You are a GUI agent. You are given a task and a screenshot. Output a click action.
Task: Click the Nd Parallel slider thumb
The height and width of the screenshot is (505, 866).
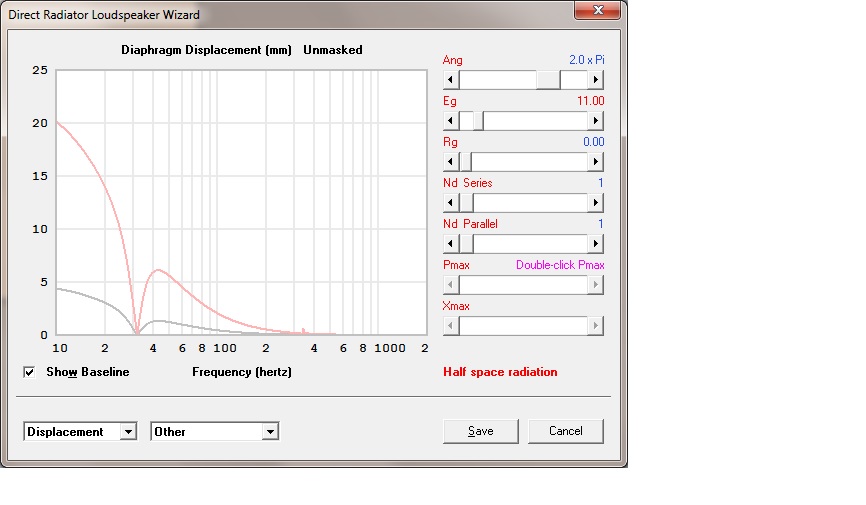[x=466, y=244]
